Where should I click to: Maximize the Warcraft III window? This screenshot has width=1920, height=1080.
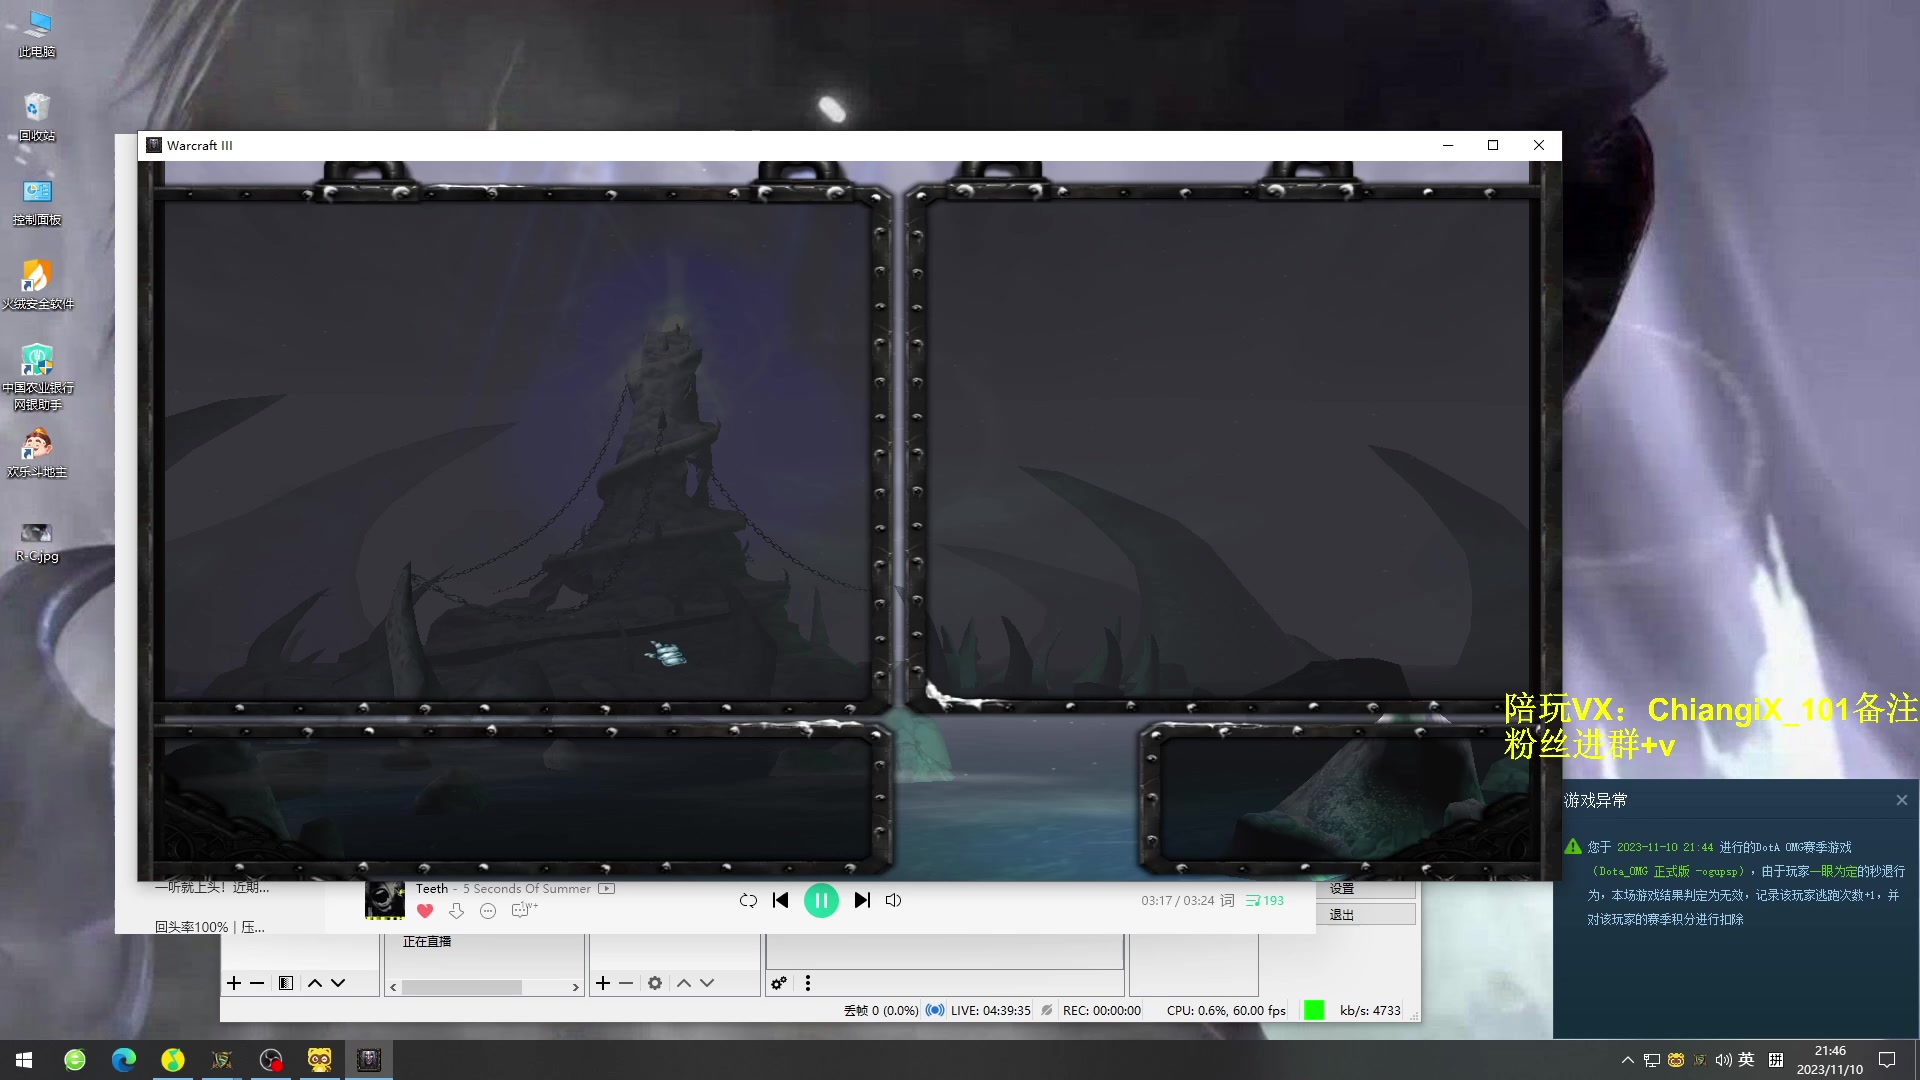pos(1493,145)
